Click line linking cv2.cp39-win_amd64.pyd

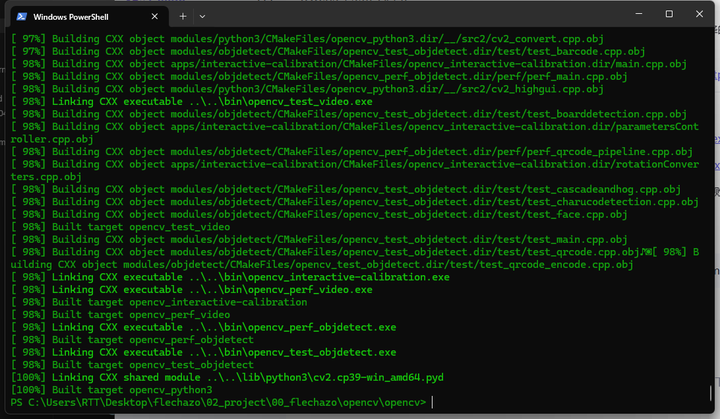[x=227, y=378]
